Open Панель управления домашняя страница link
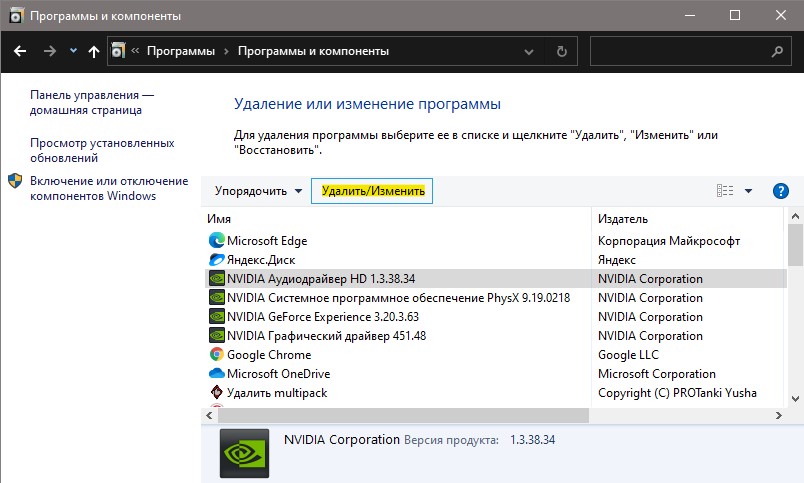 click(x=92, y=103)
